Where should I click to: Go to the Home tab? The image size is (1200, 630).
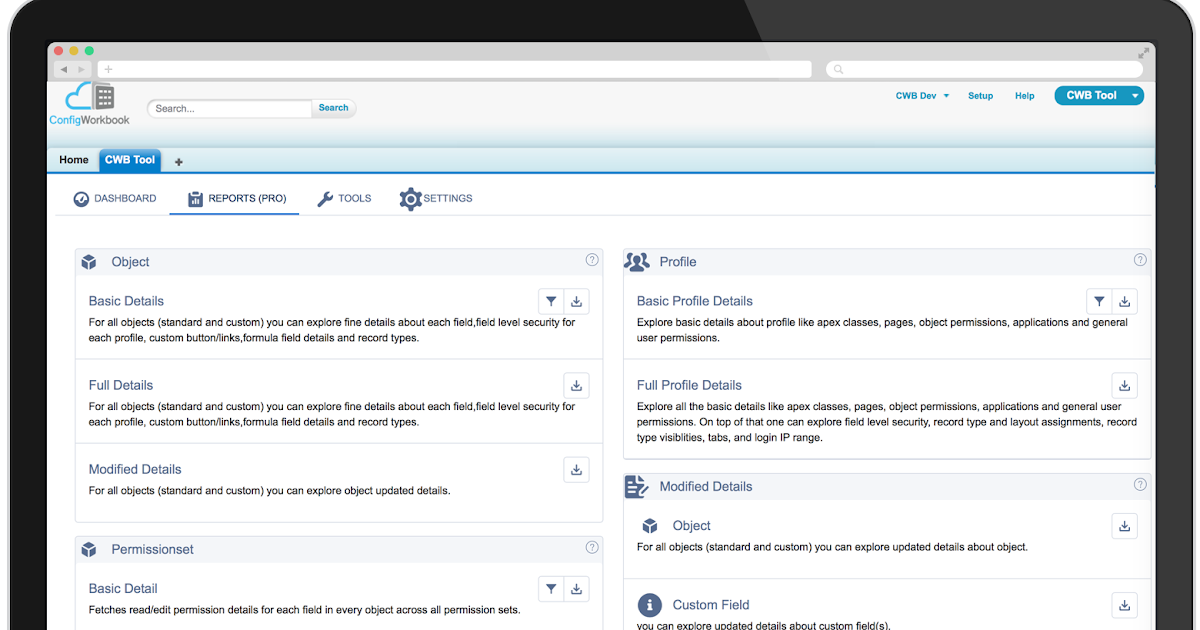point(74,160)
